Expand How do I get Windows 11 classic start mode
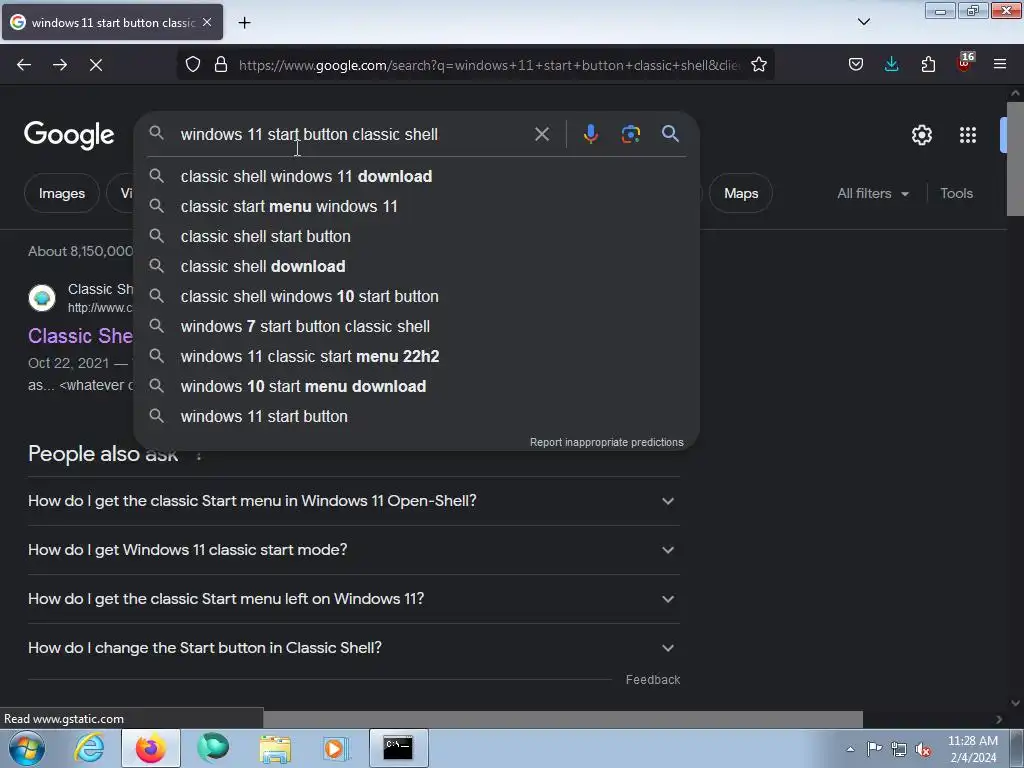This screenshot has width=1024, height=768. [x=354, y=550]
